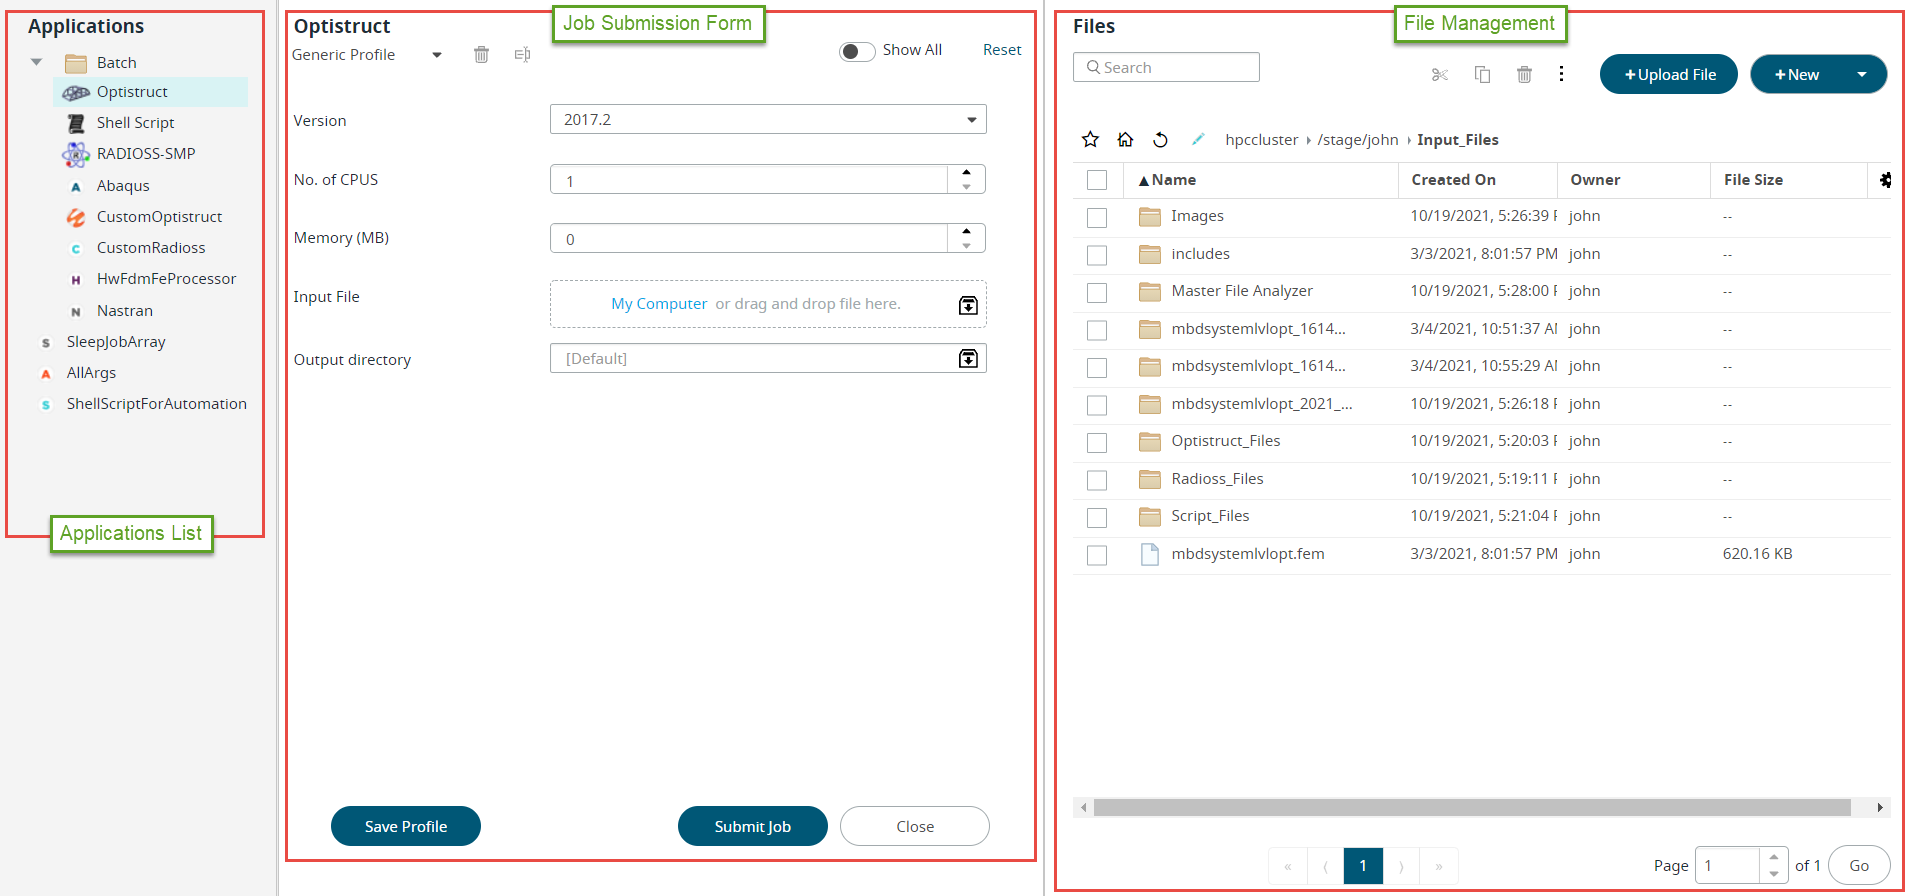Check the mbdsystemlvlopt.fem file checkbox
The width and height of the screenshot is (1915, 896).
[x=1097, y=555]
